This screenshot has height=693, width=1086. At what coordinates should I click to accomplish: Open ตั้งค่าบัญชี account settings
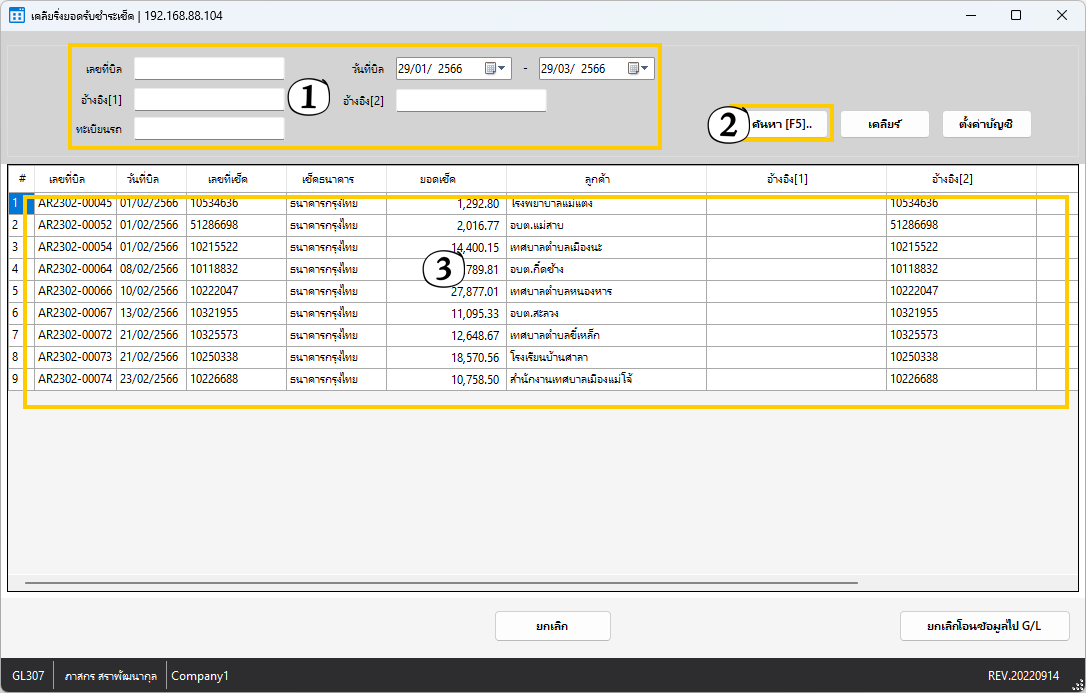tap(985, 124)
